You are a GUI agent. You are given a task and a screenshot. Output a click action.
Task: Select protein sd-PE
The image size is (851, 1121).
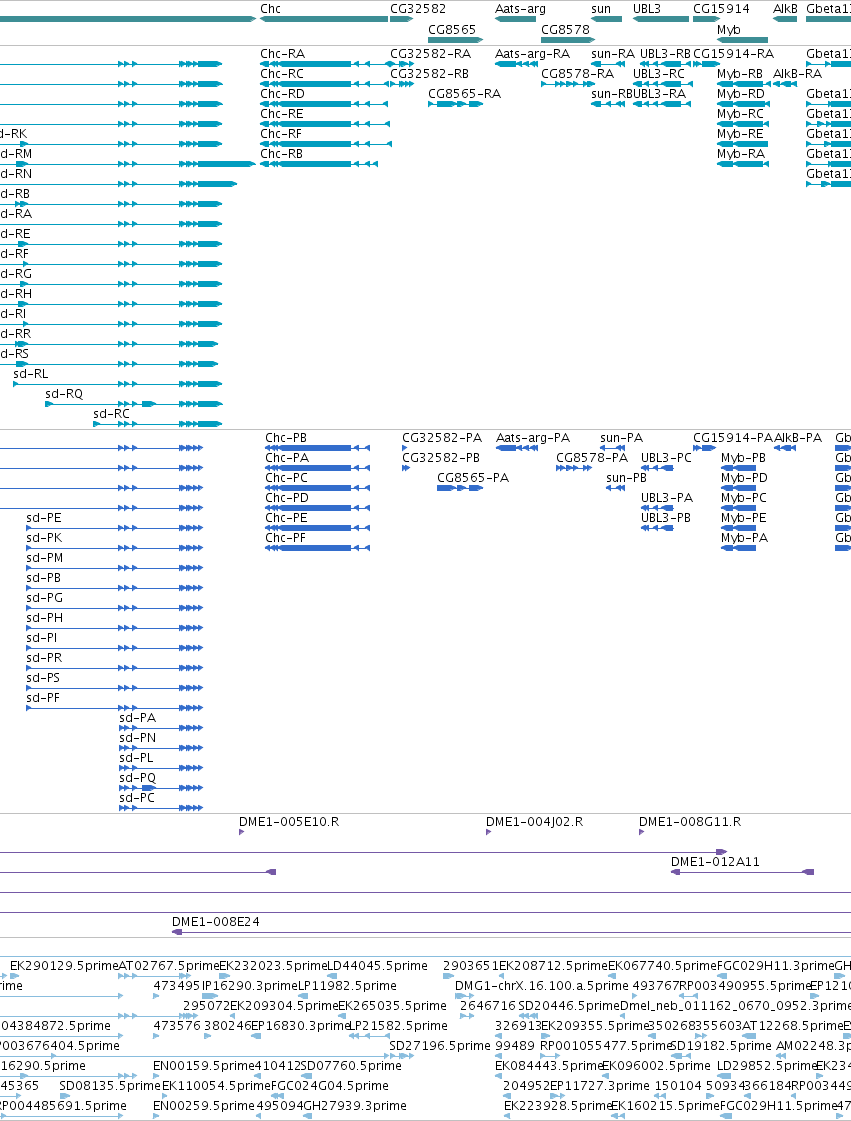(x=114, y=528)
